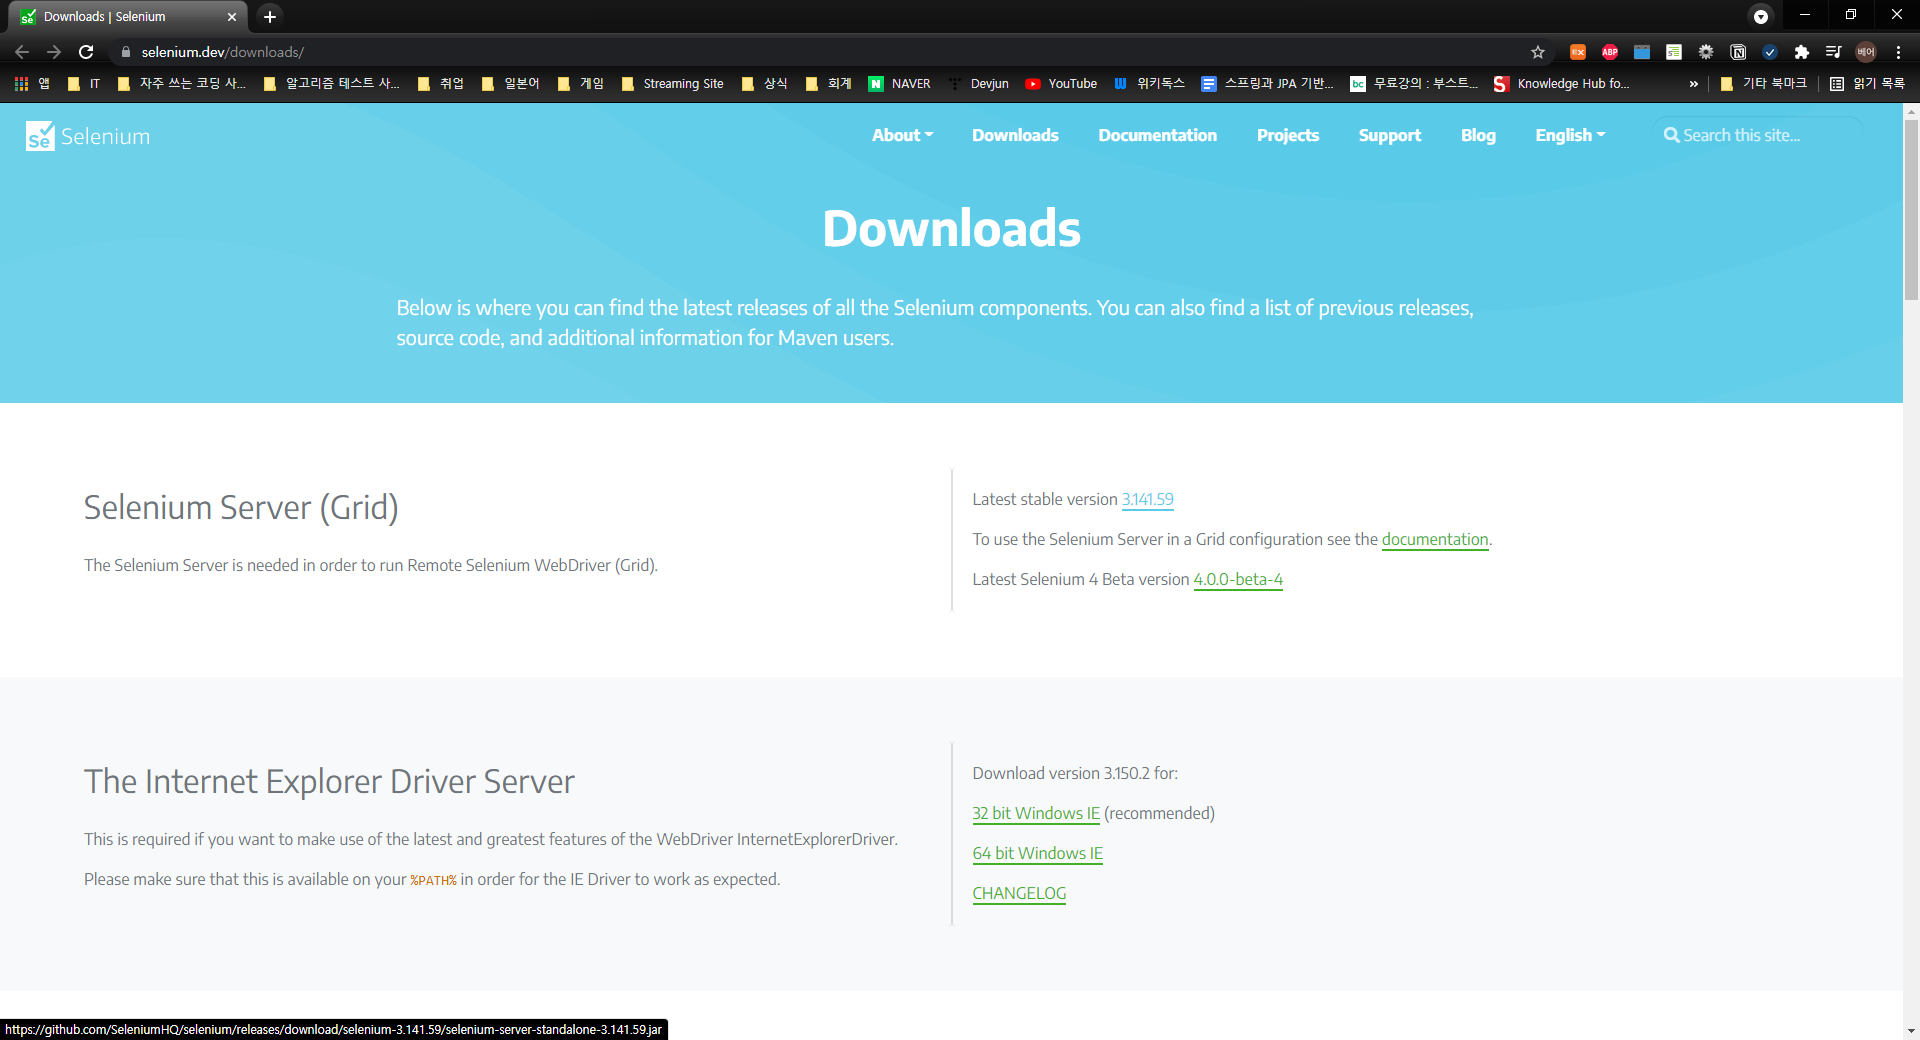1920x1040 pixels.
Task: Open the 상식 bookmark folder
Action: (765, 84)
